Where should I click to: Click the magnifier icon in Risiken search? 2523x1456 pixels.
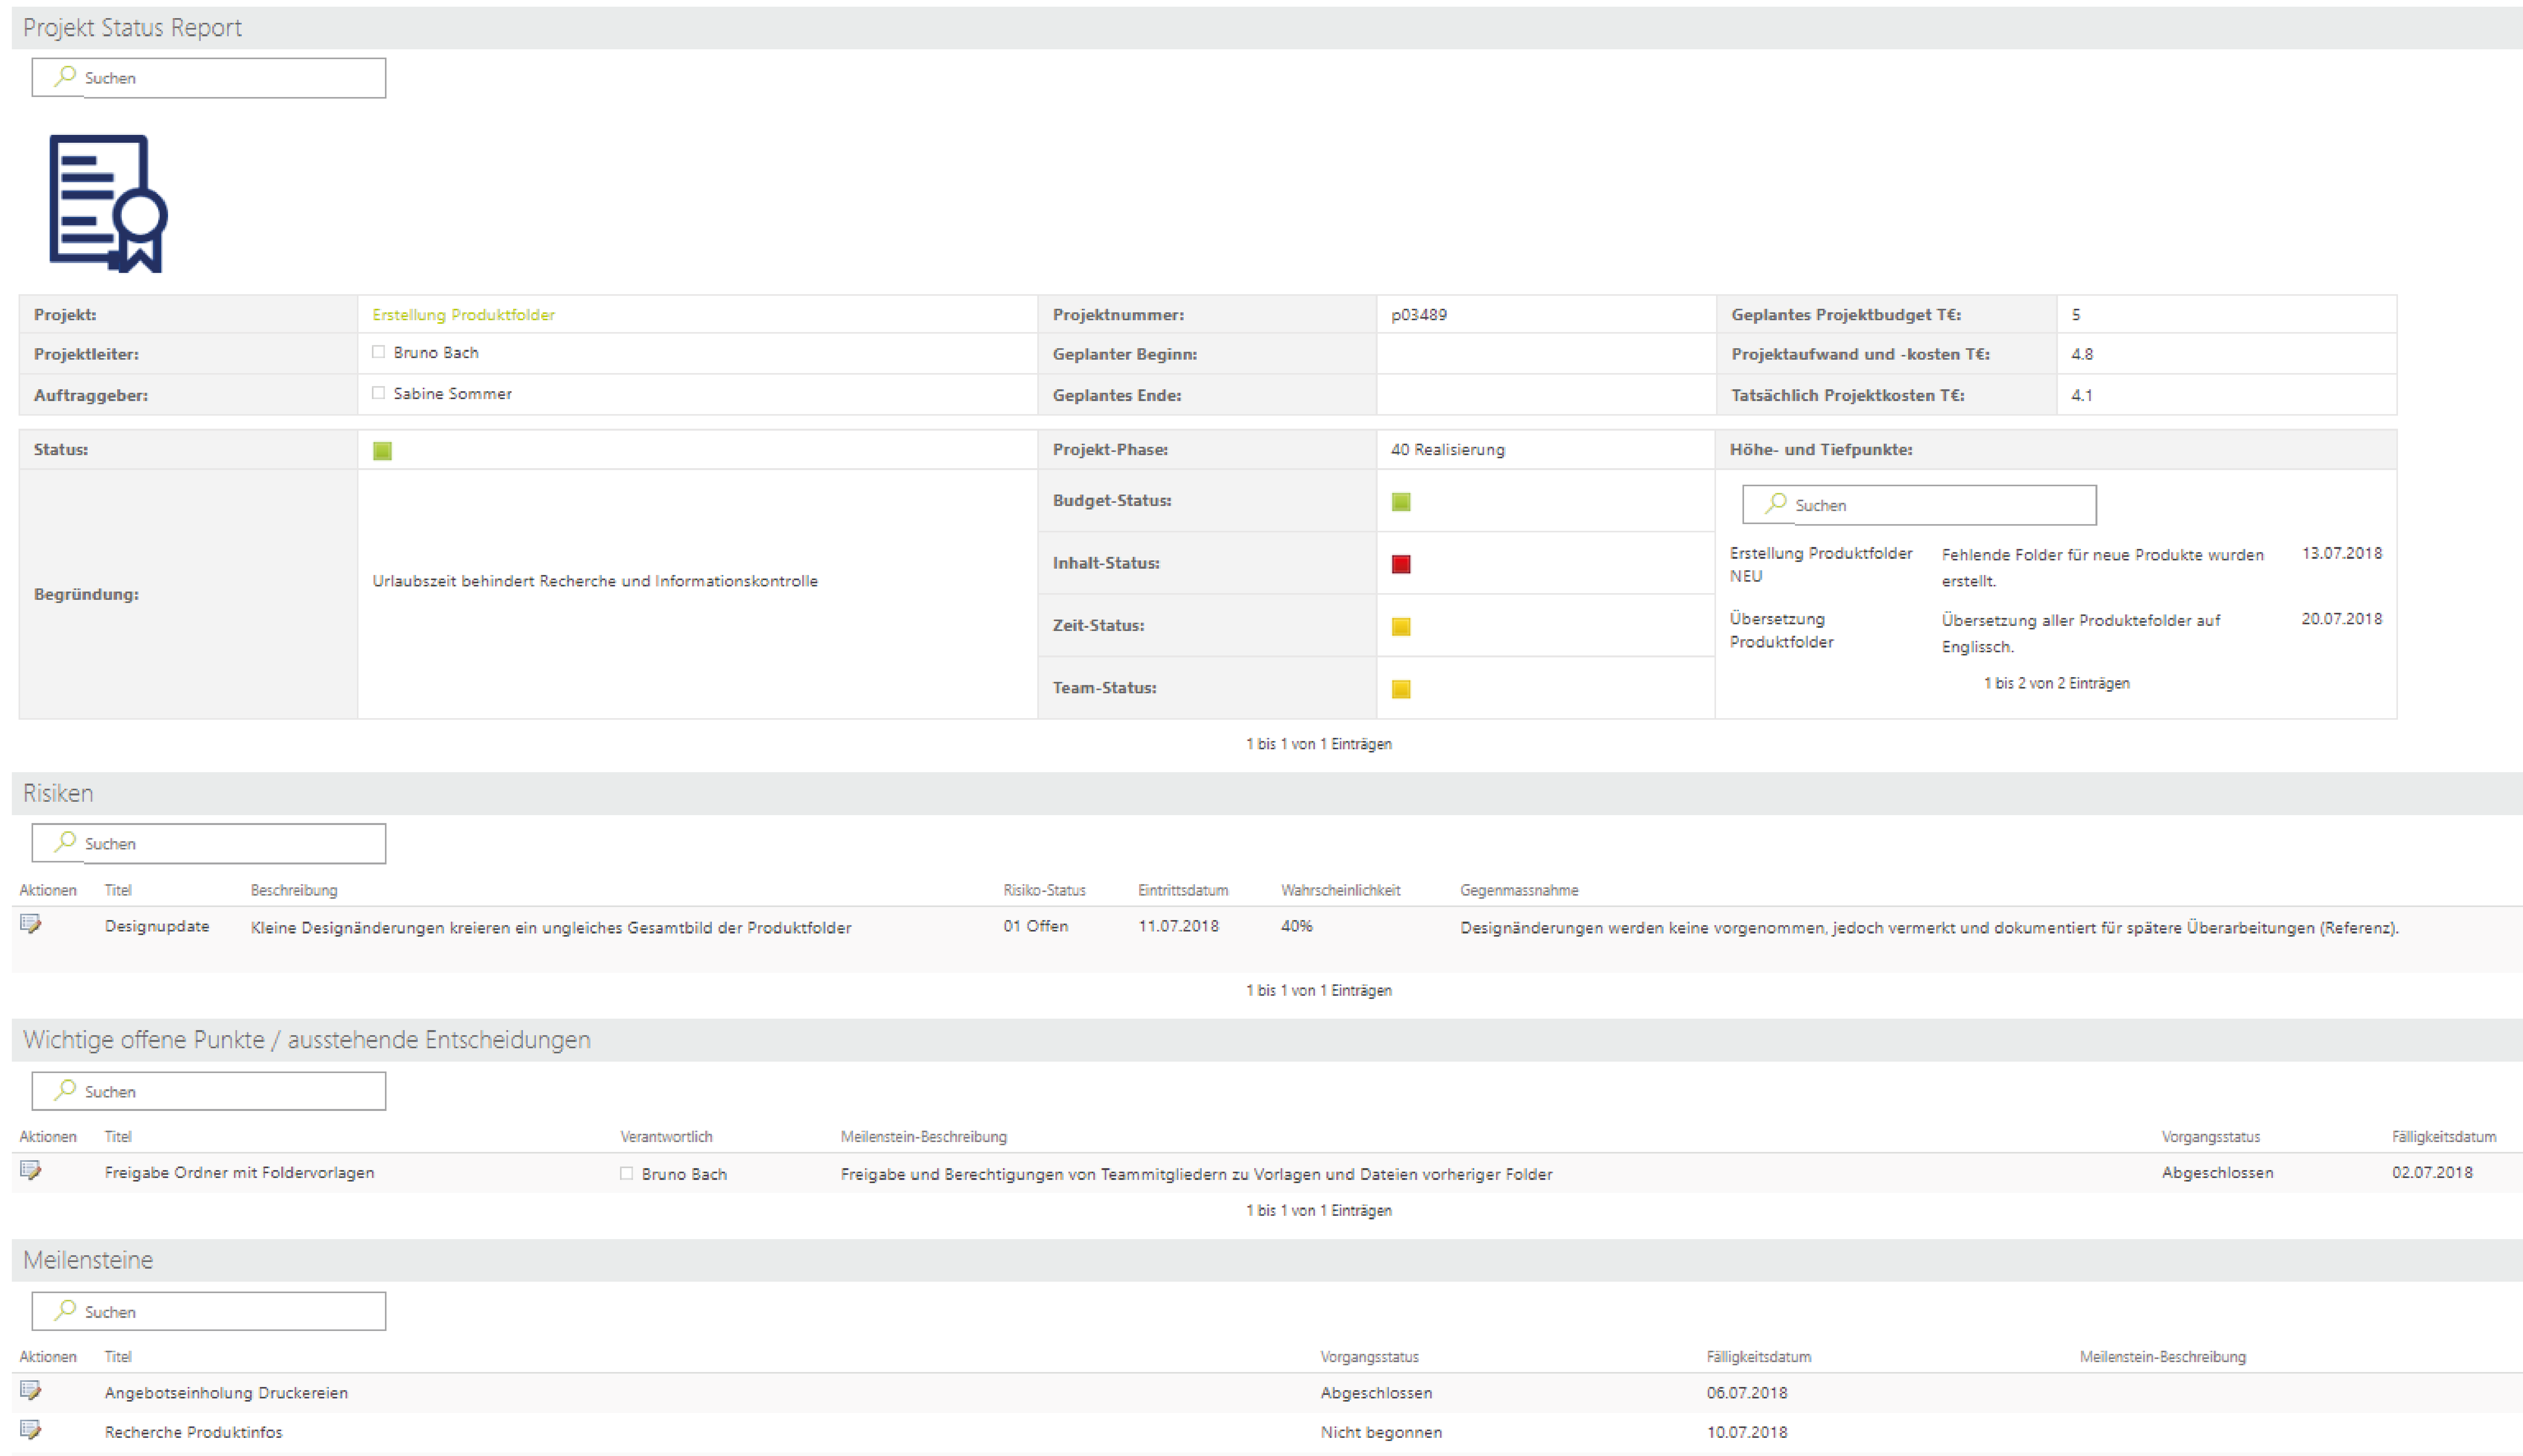(x=65, y=842)
